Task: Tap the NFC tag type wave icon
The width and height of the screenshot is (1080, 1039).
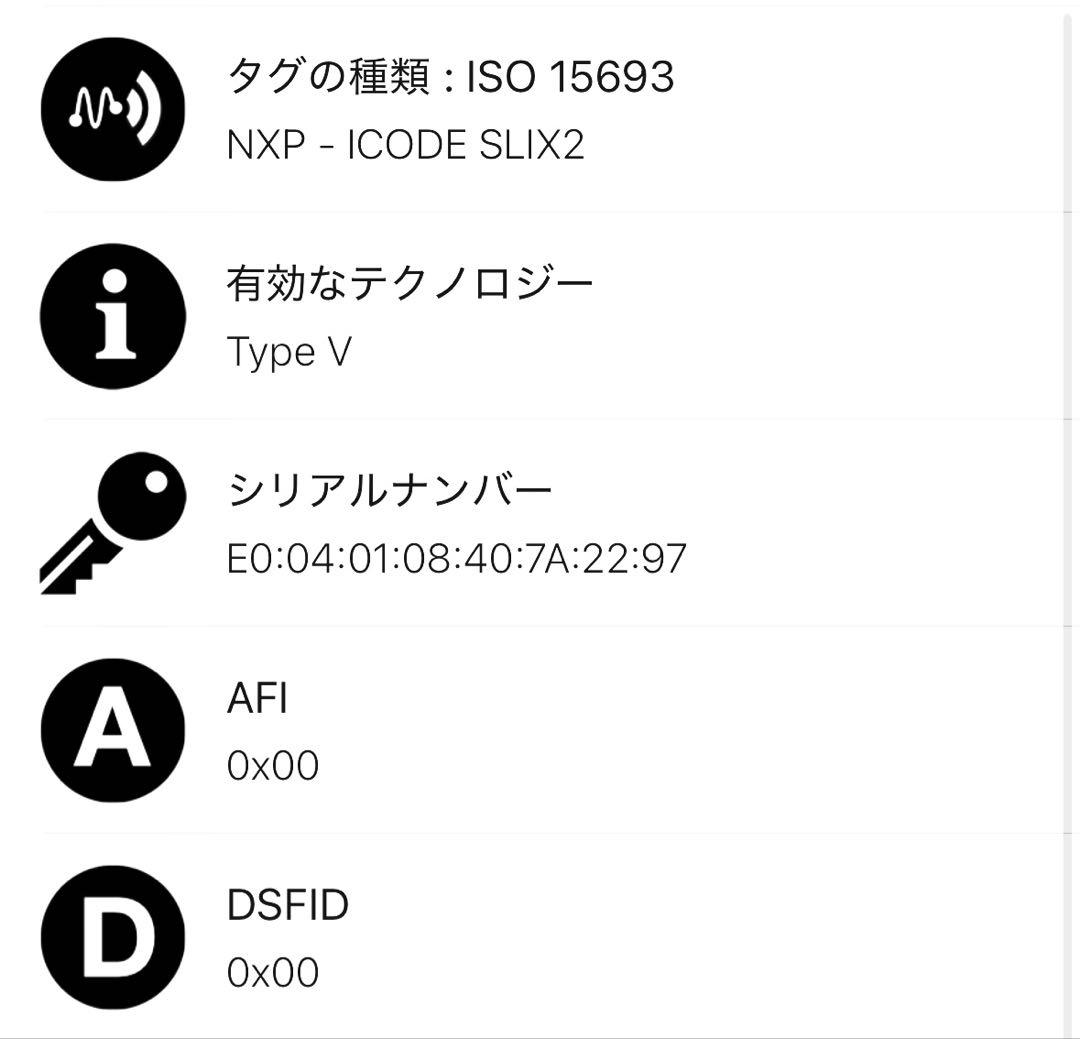Action: click(x=112, y=109)
